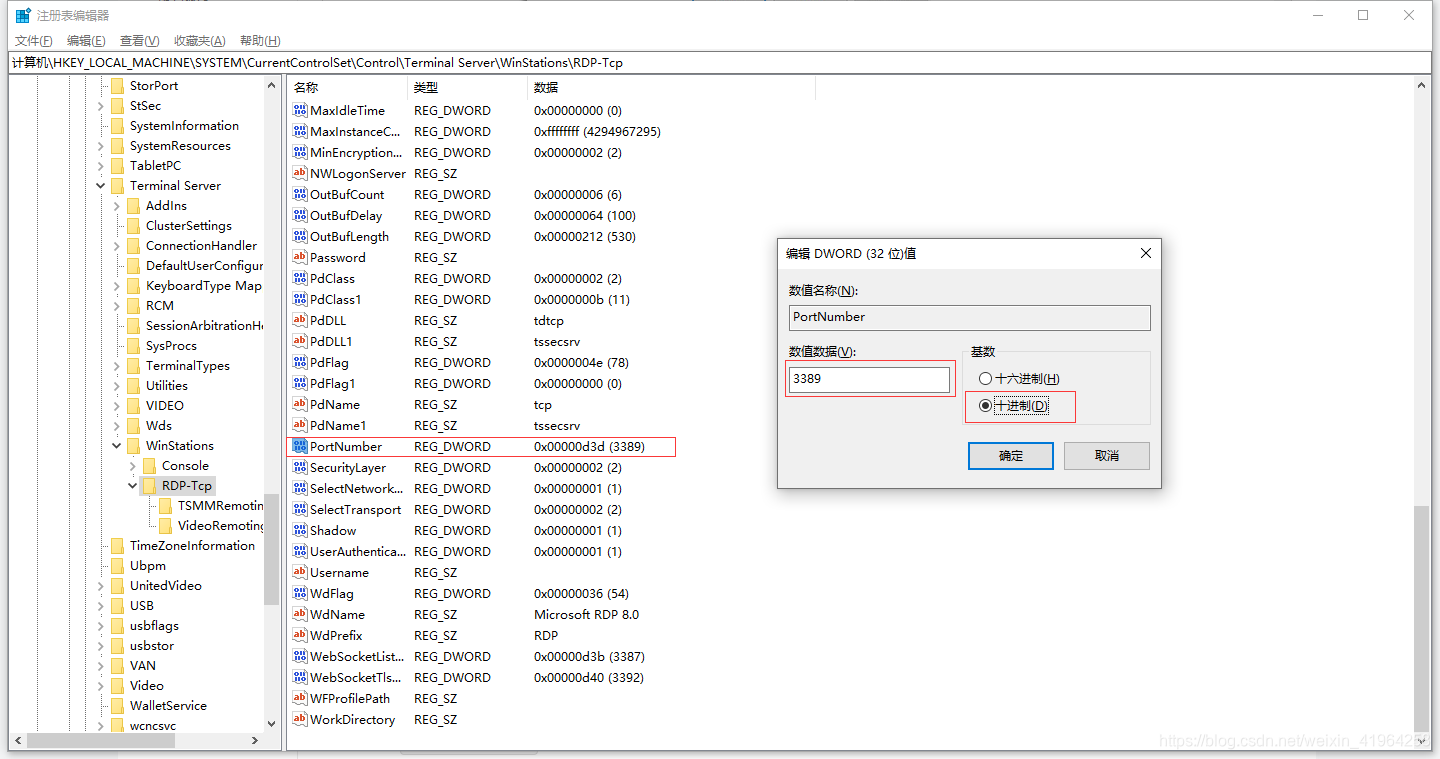The height and width of the screenshot is (759, 1440).
Task: Select the TerminalTypes tree item
Action: [187, 365]
